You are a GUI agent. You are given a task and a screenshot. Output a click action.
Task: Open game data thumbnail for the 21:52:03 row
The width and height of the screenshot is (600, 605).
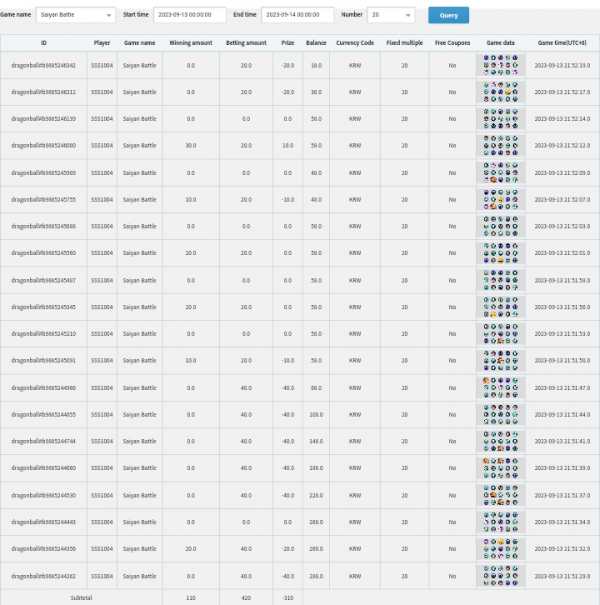(x=500, y=226)
